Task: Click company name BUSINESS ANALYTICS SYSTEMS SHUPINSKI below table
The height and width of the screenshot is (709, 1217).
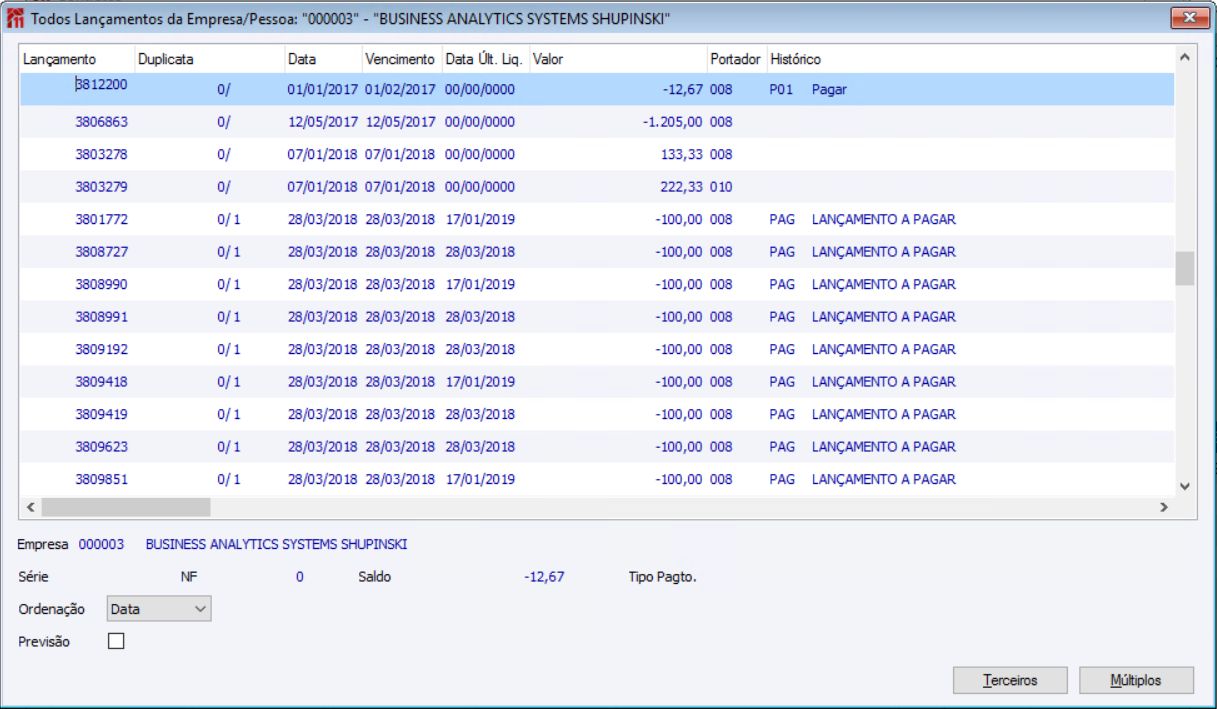Action: click(x=276, y=545)
